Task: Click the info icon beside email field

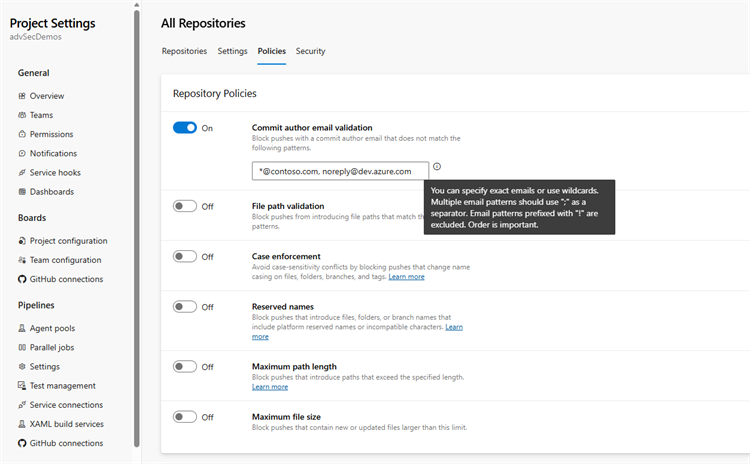Action: [x=437, y=166]
